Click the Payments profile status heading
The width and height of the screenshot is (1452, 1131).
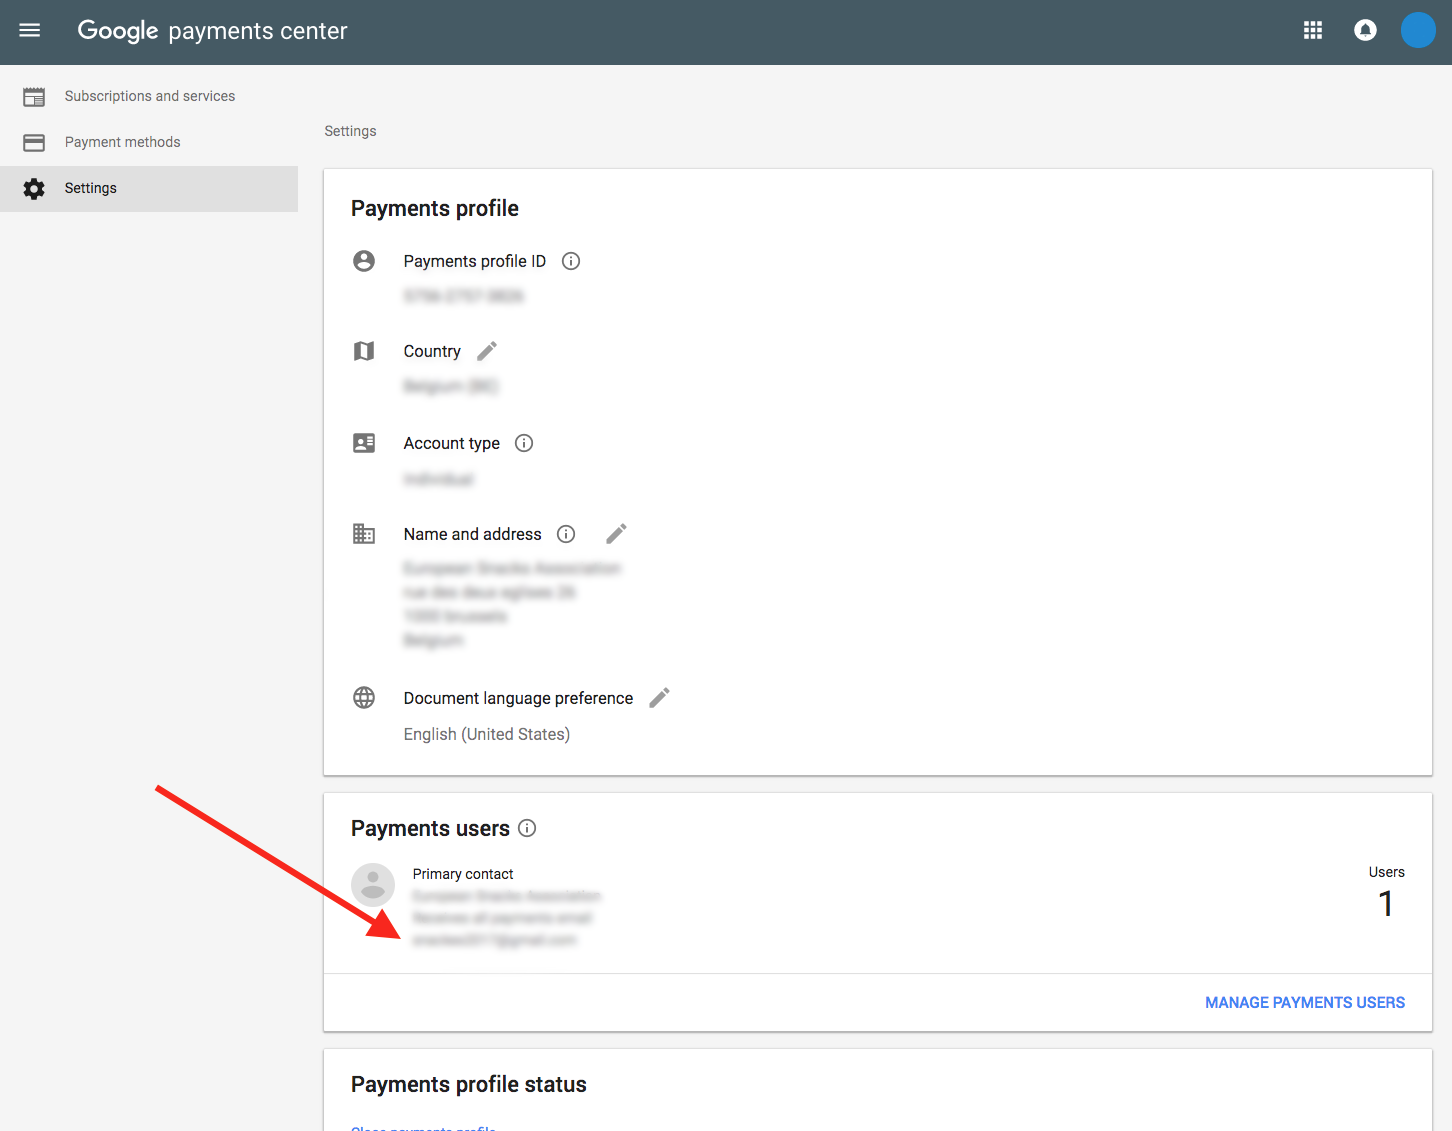click(x=469, y=1084)
